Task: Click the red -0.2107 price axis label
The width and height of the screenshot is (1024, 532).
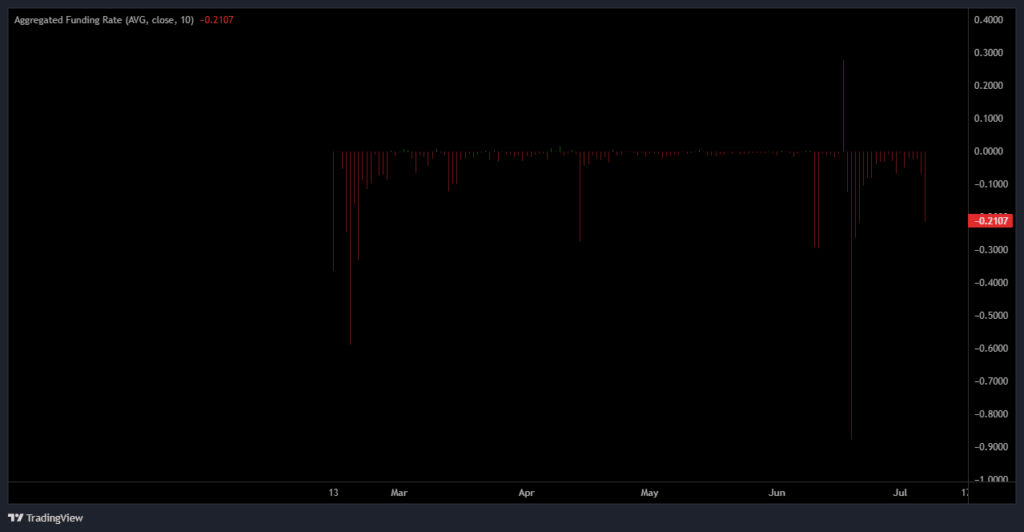Action: (x=990, y=221)
